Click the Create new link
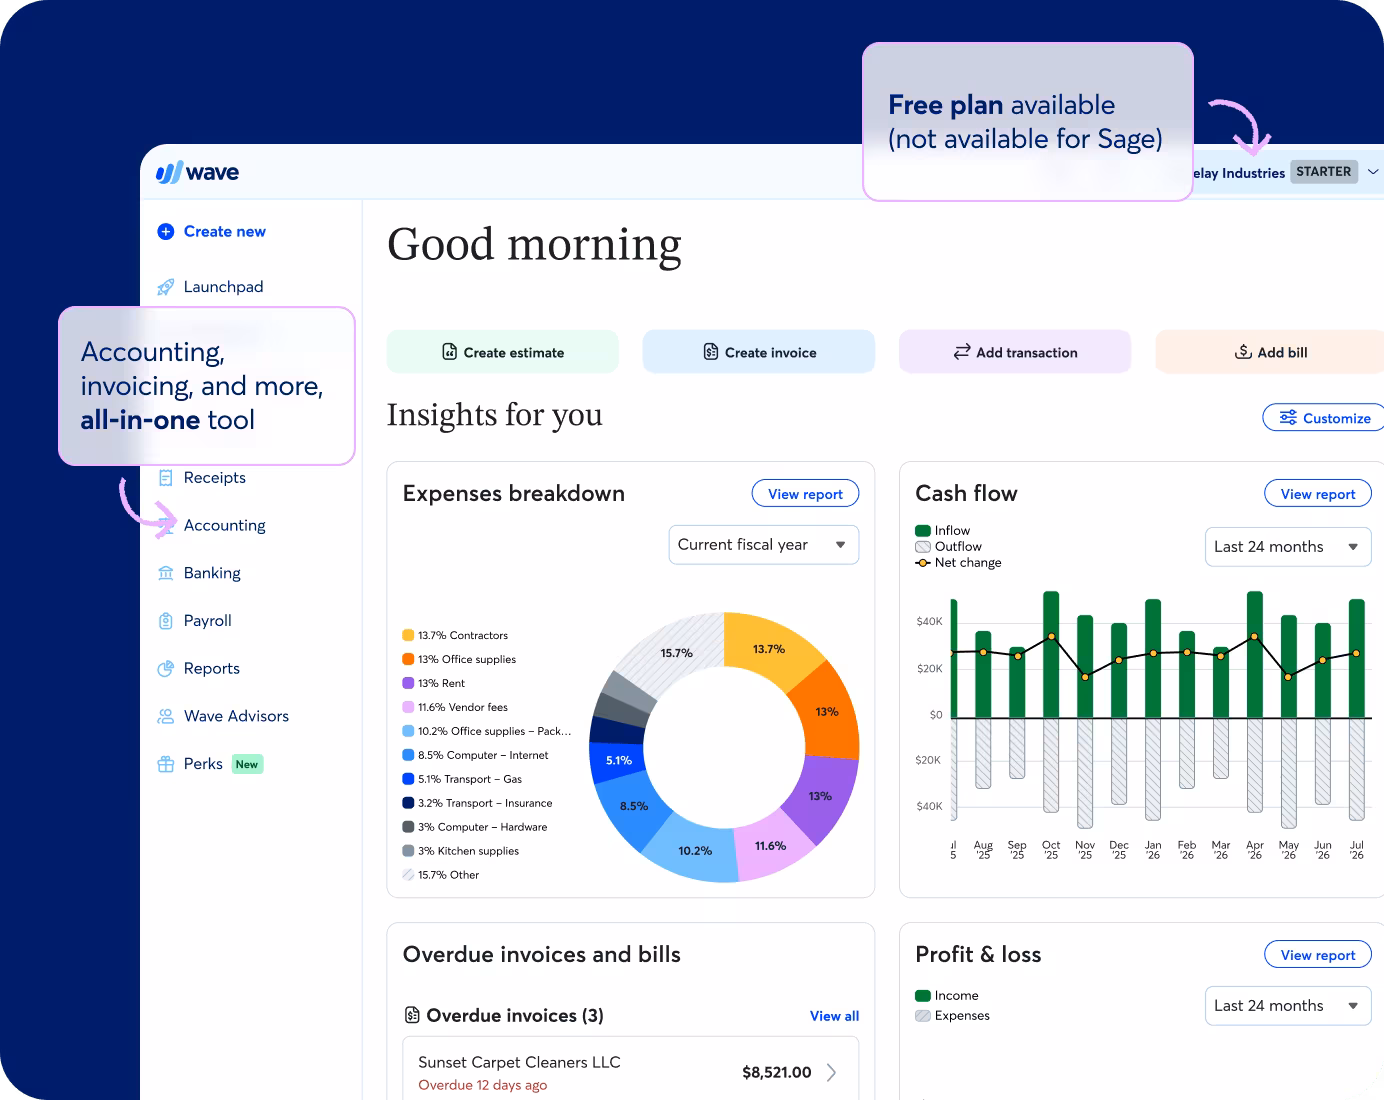The image size is (1384, 1100). tap(225, 231)
